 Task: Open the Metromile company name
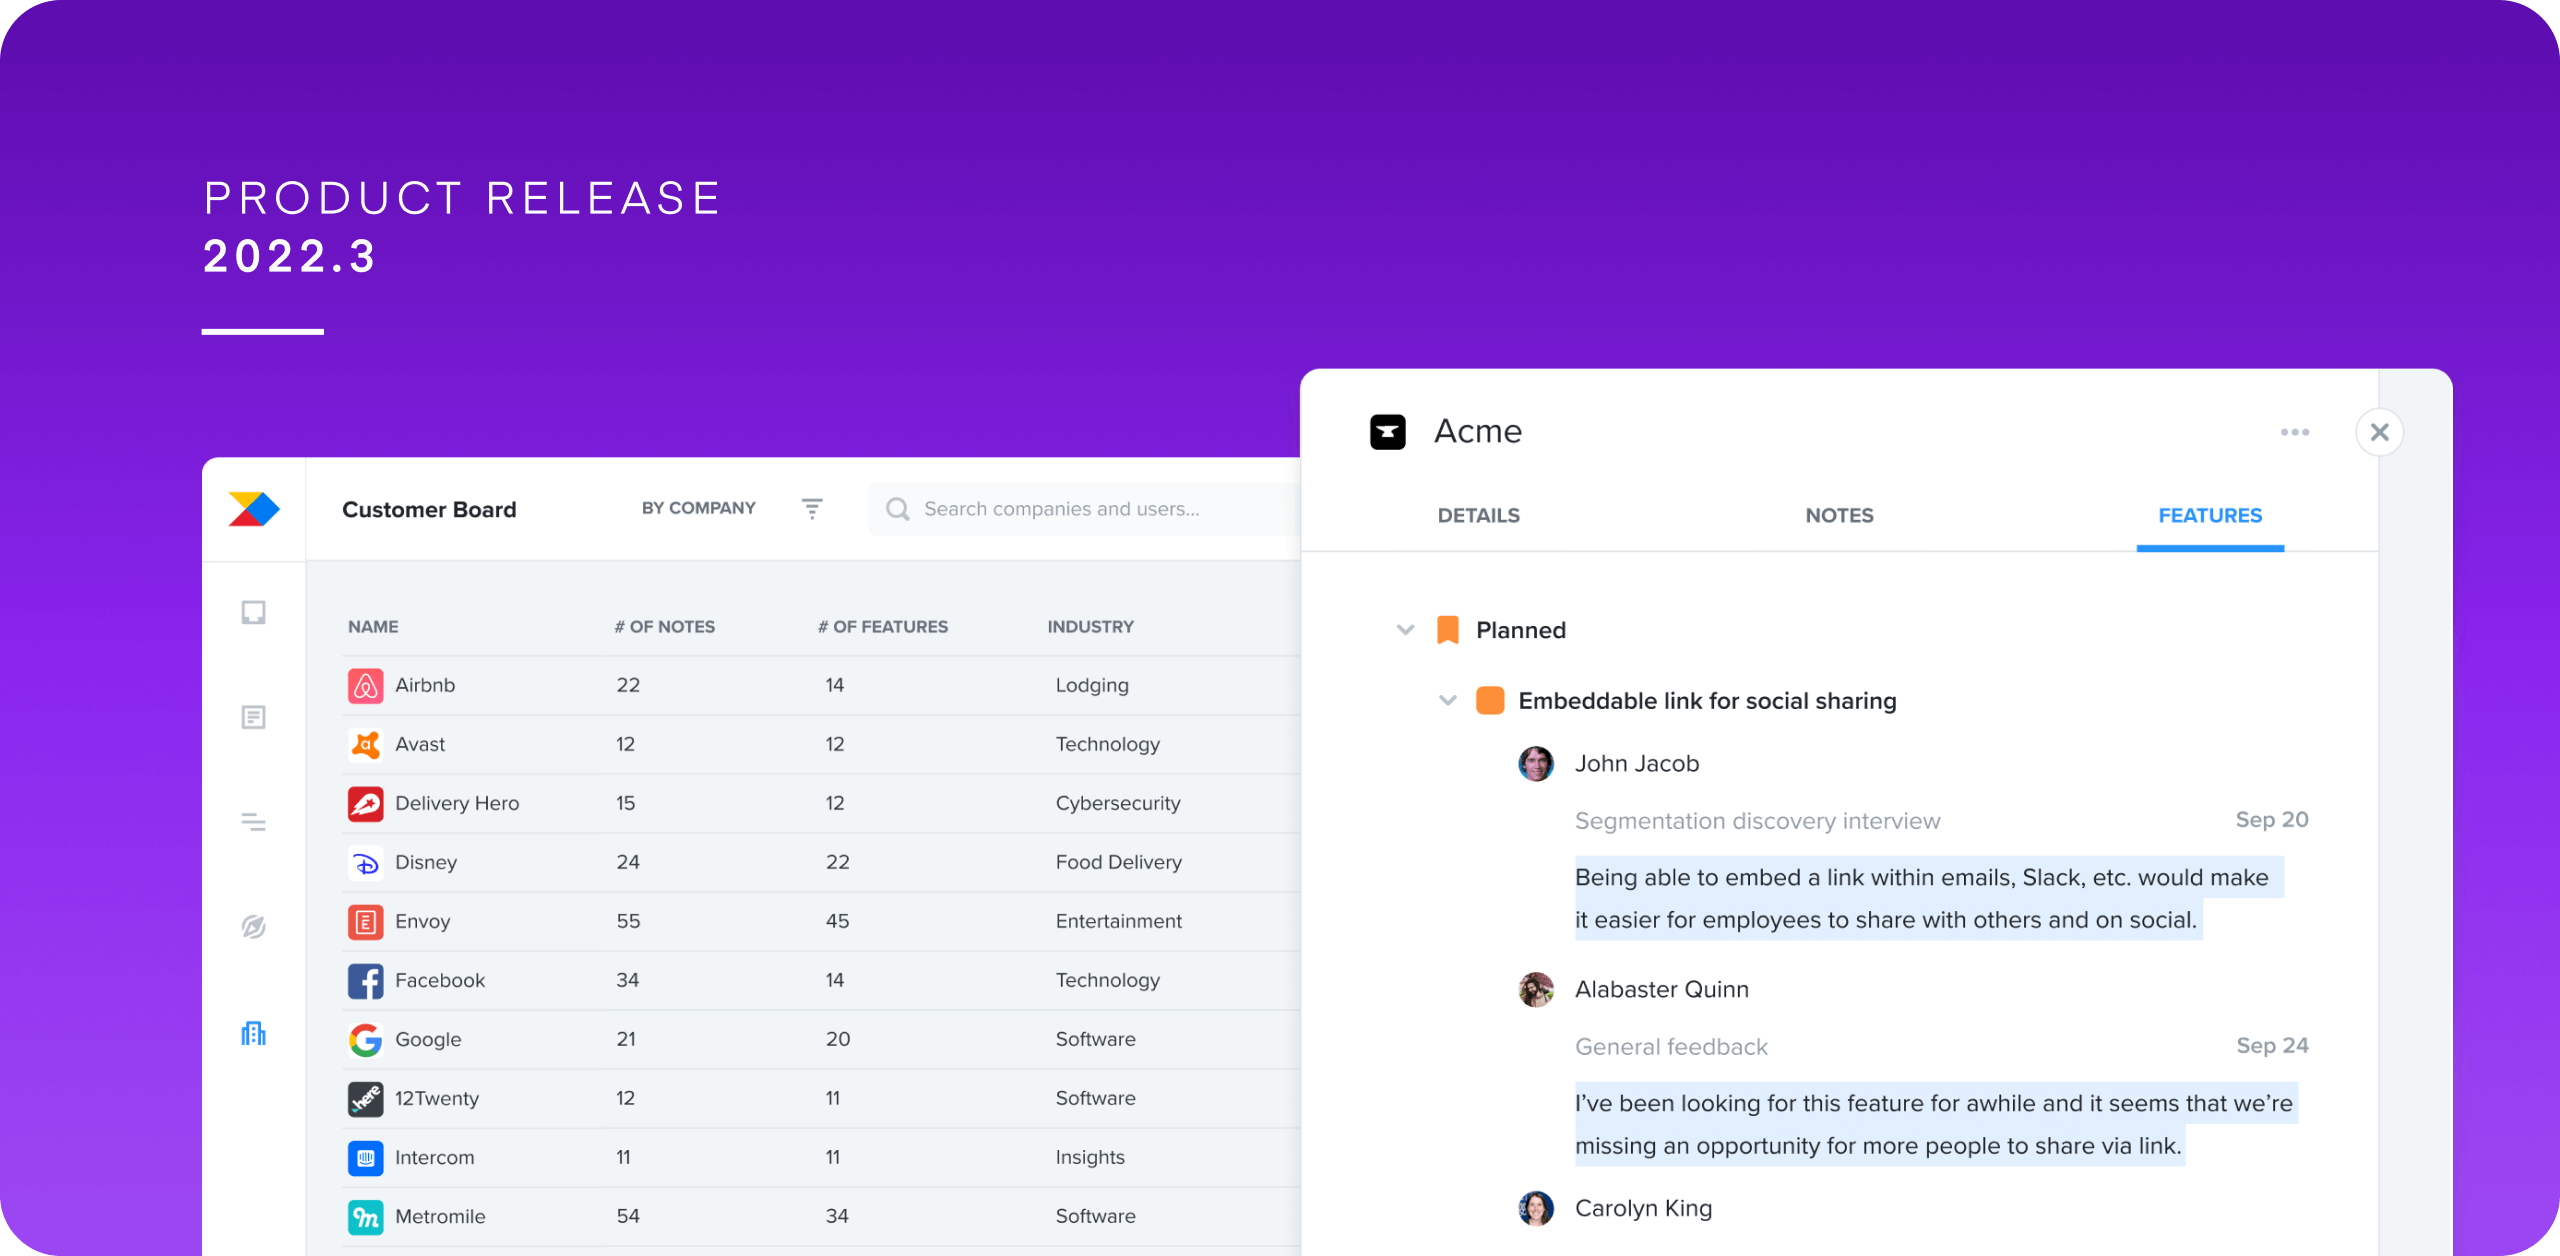tap(440, 1217)
